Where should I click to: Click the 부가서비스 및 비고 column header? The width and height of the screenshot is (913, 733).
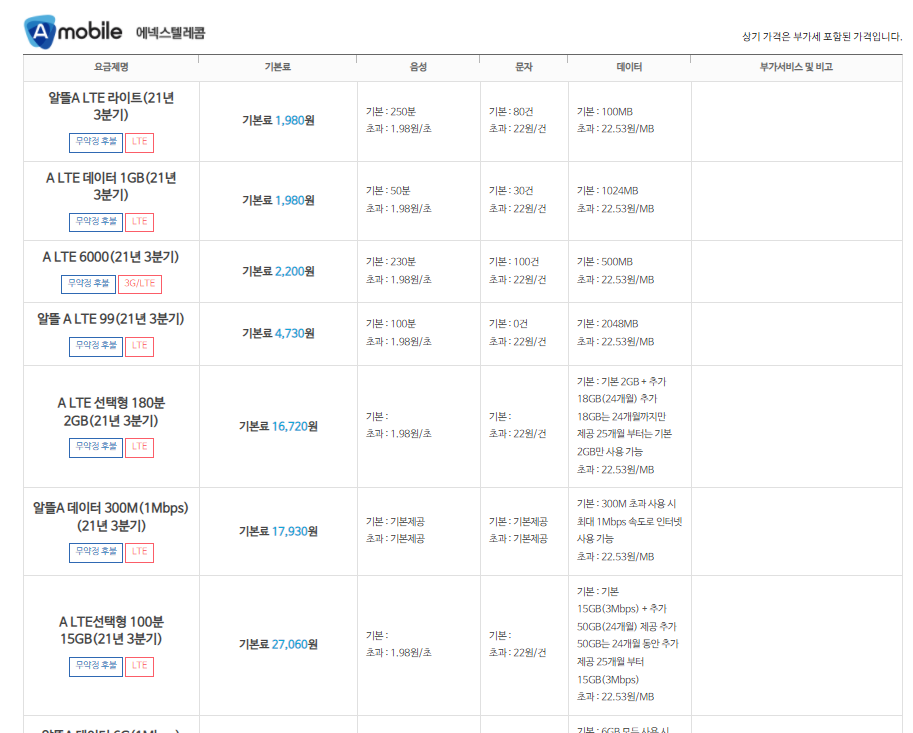(x=796, y=67)
